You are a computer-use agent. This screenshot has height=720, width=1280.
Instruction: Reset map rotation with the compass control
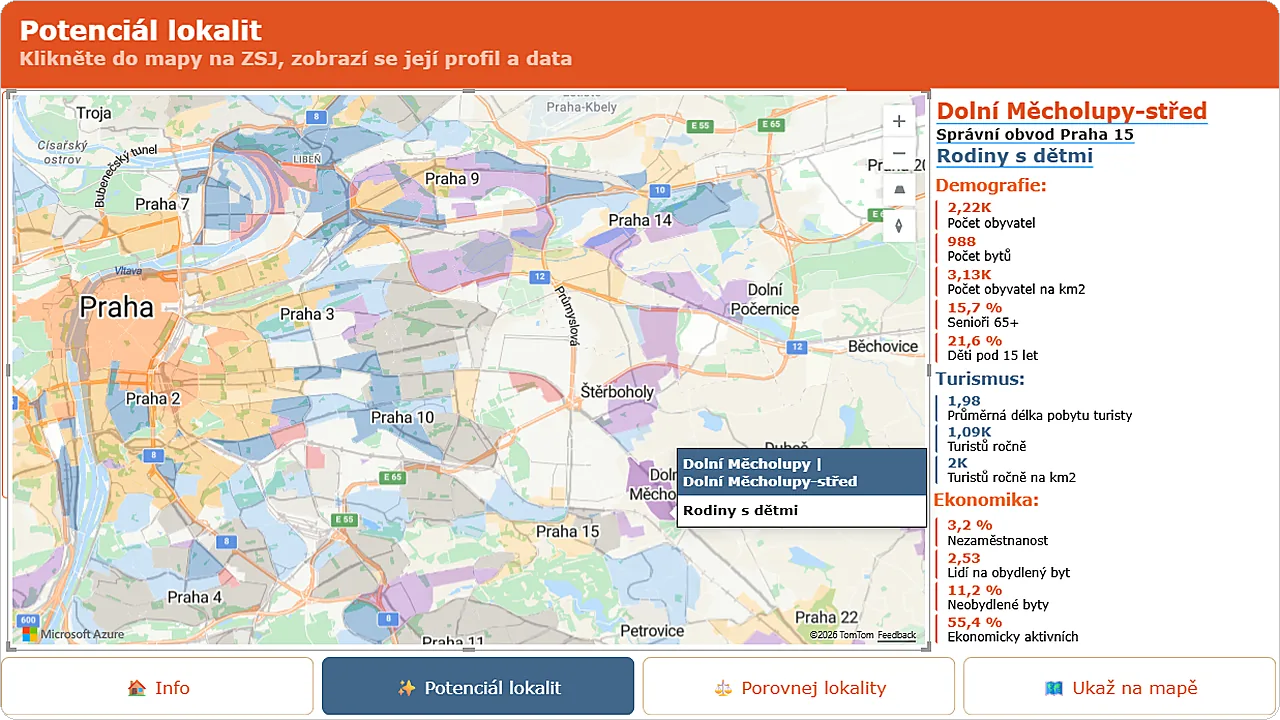coord(899,225)
